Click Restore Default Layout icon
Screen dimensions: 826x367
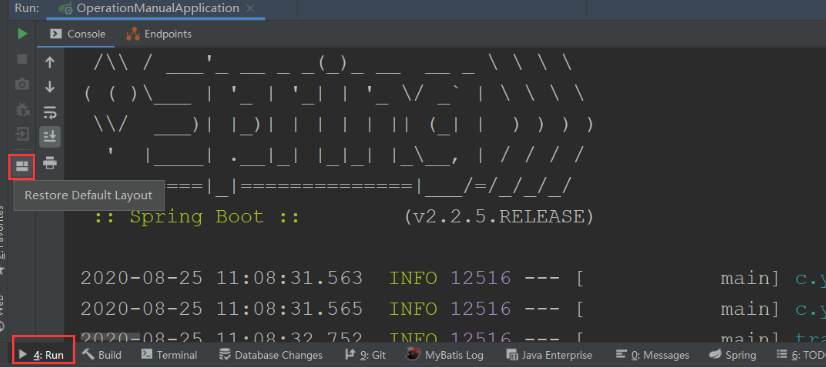pos(22,167)
